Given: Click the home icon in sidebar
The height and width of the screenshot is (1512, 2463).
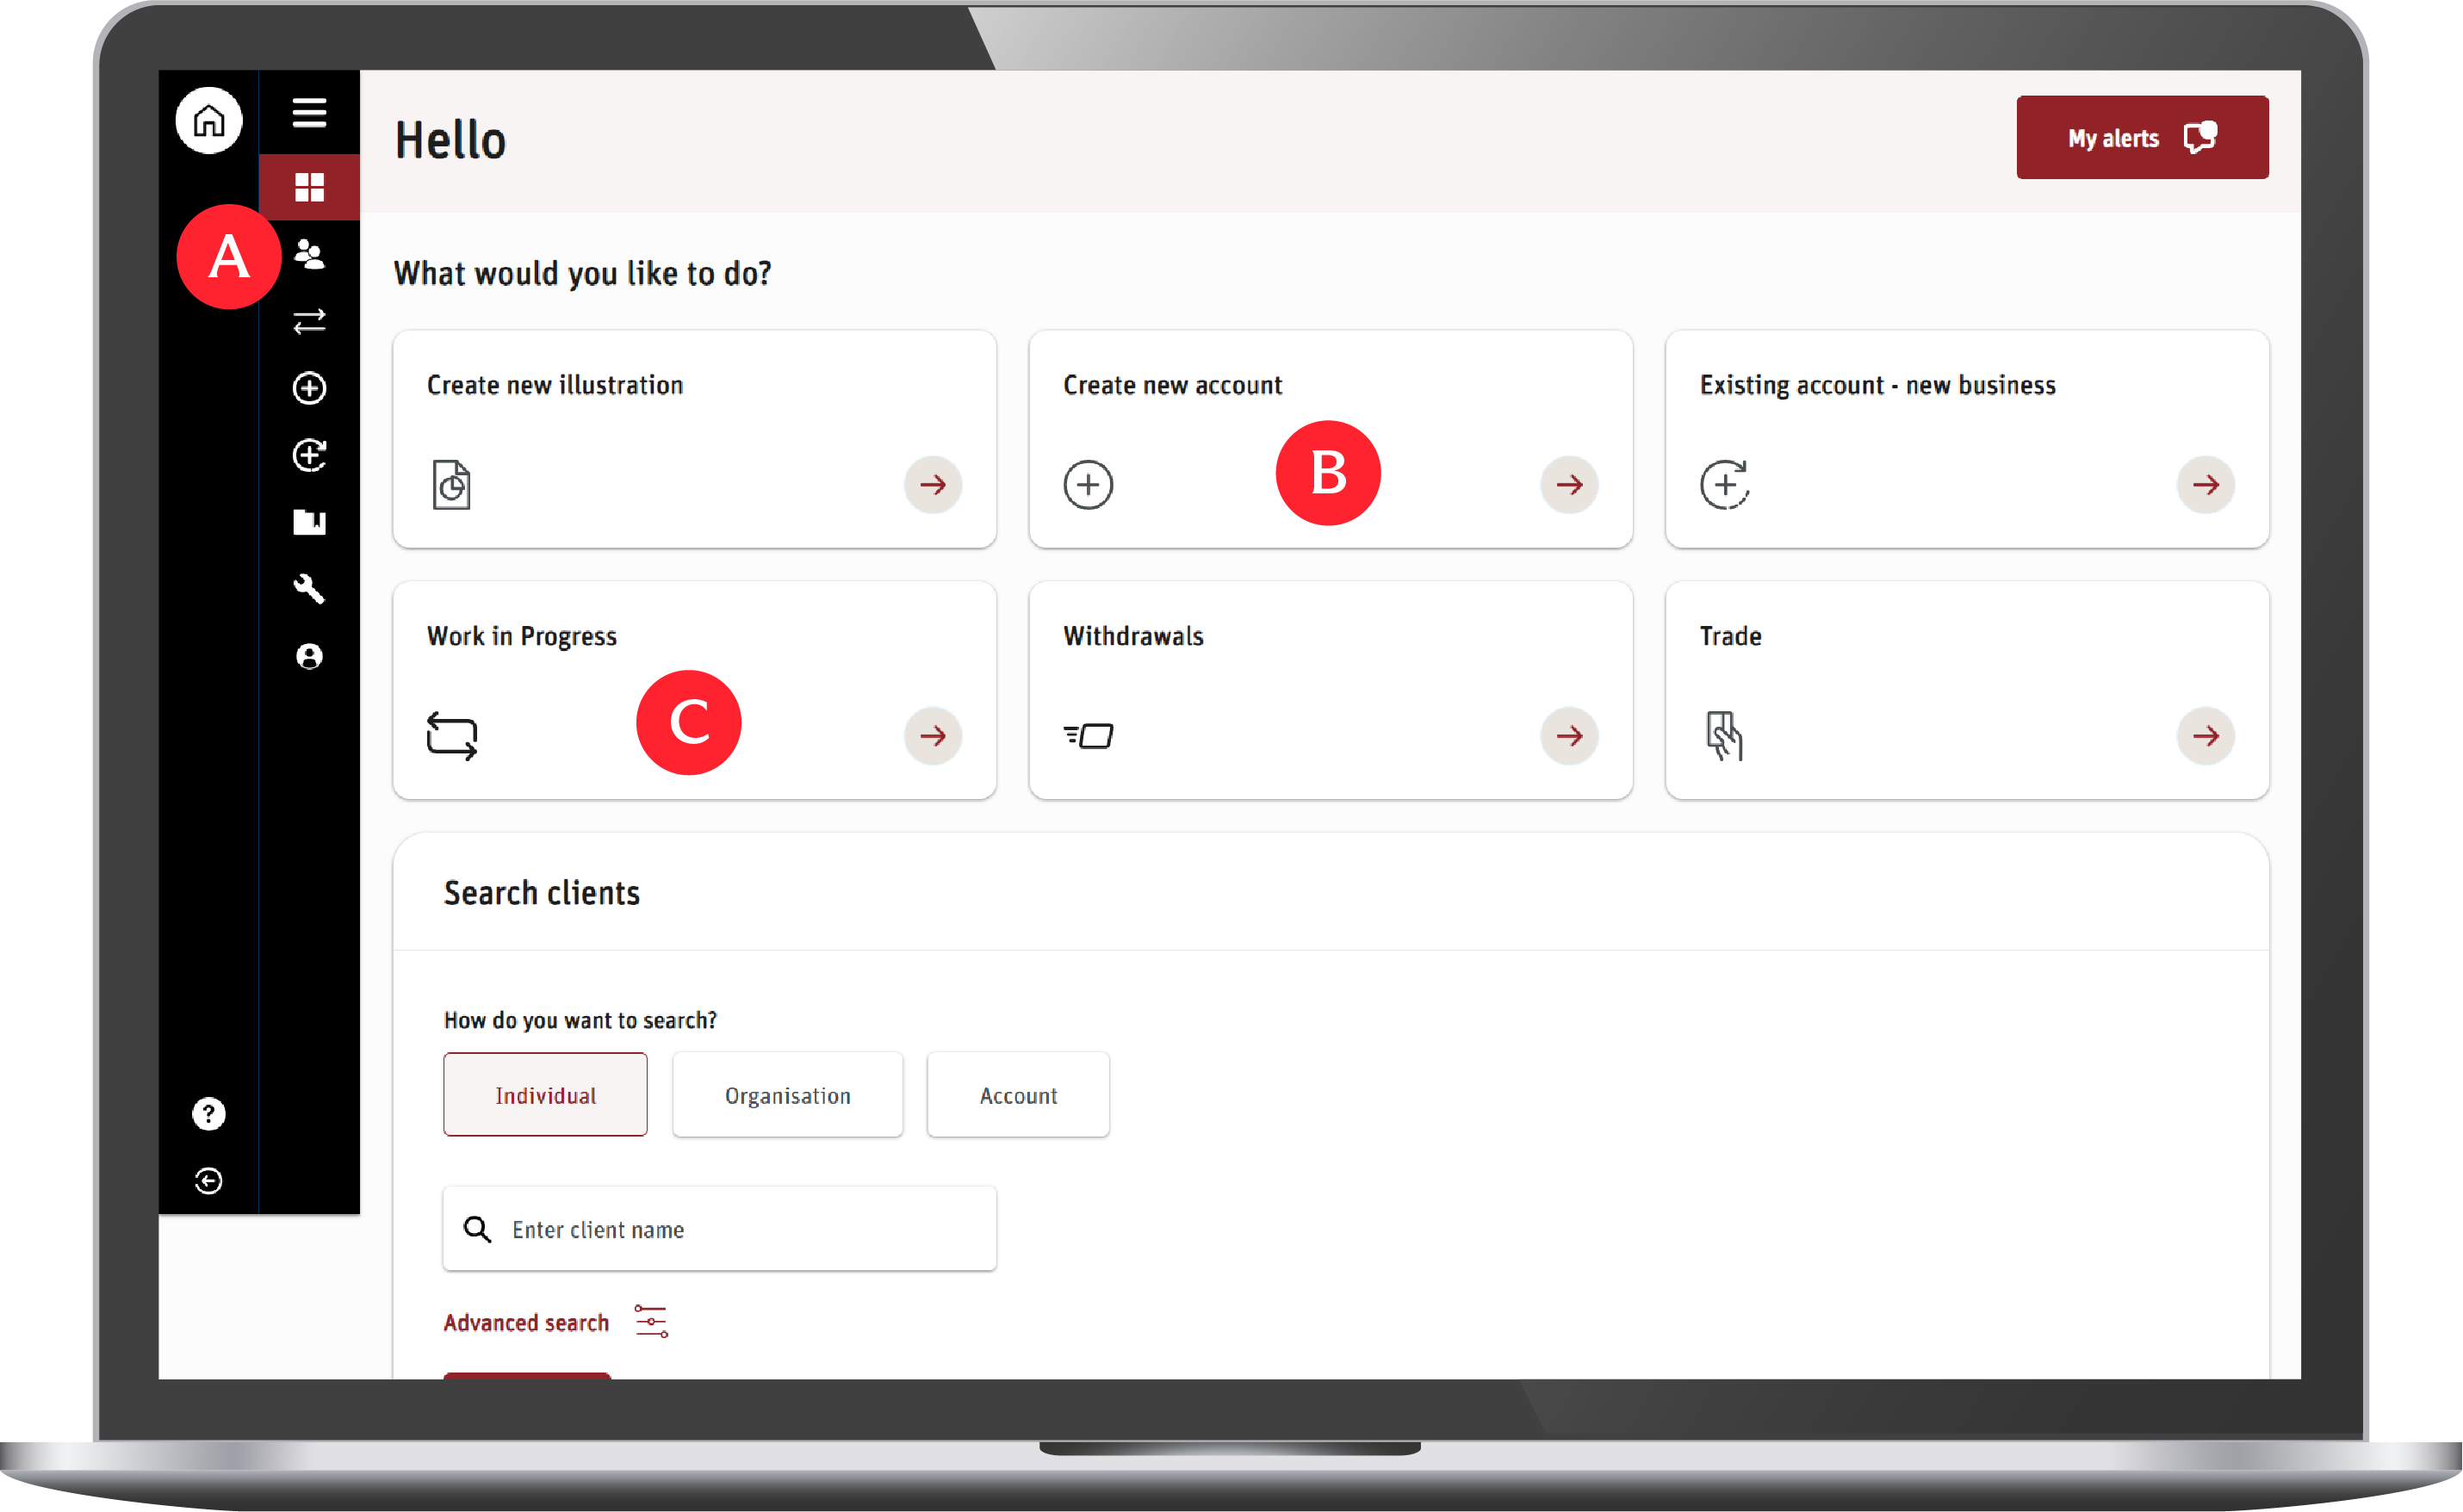Looking at the screenshot, I should pyautogui.click(x=208, y=121).
